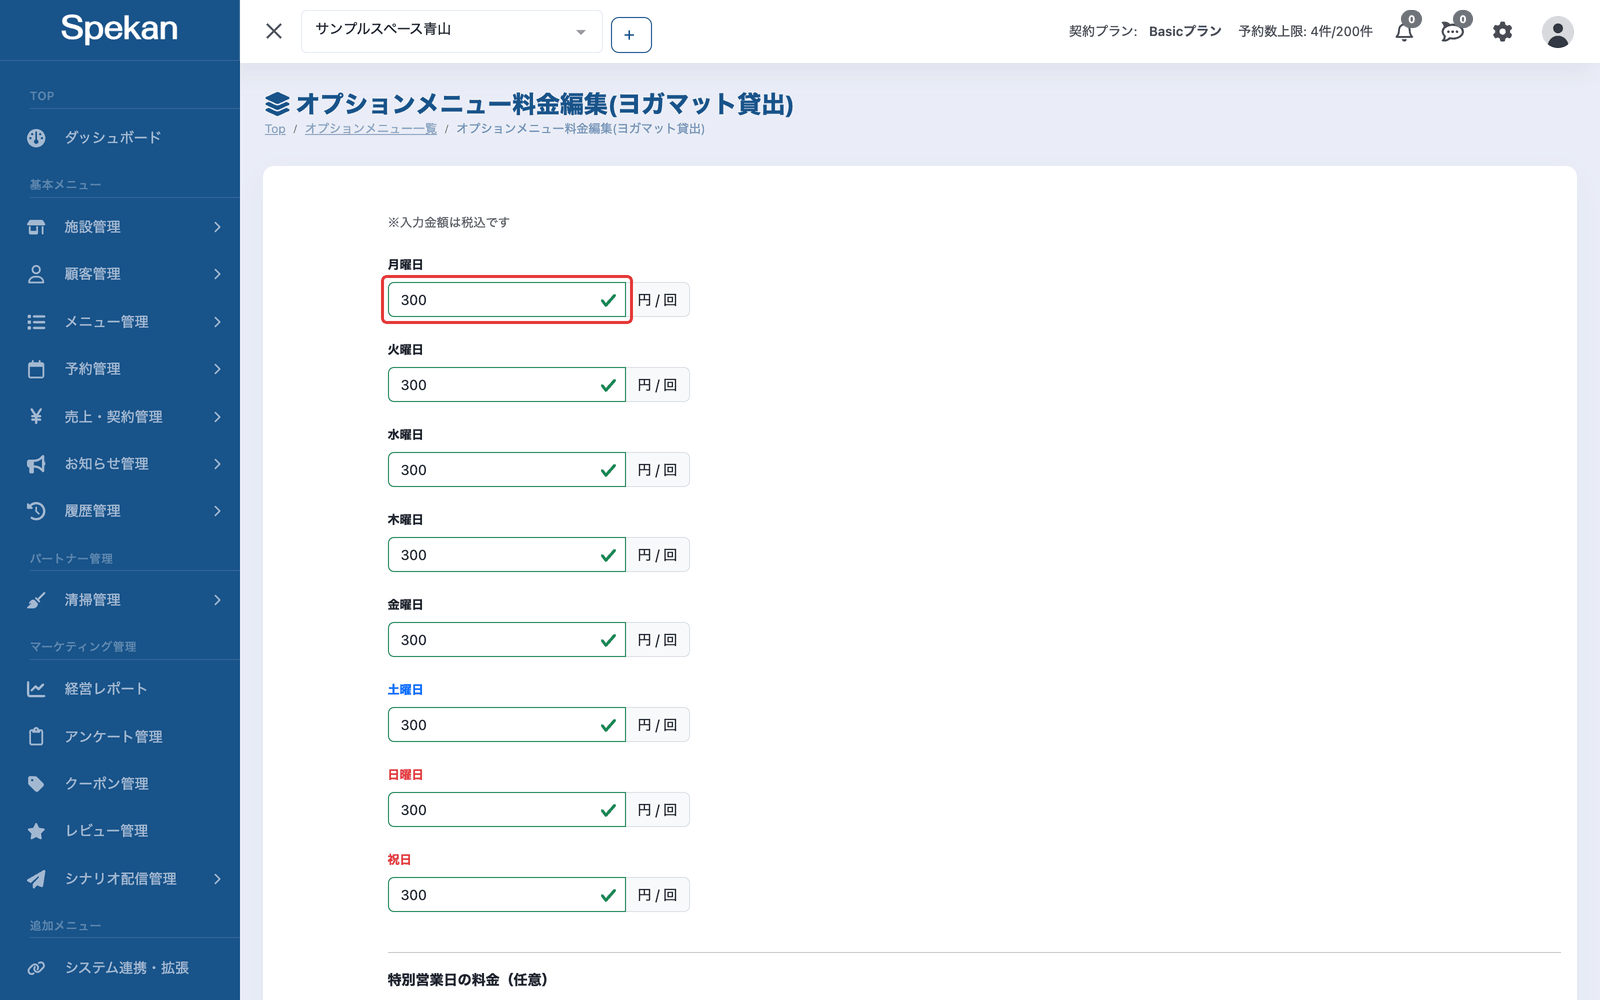Viewport: 1600px width, 1000px height.
Task: Expand the お知らせ管理 menu
Action: tap(120, 464)
